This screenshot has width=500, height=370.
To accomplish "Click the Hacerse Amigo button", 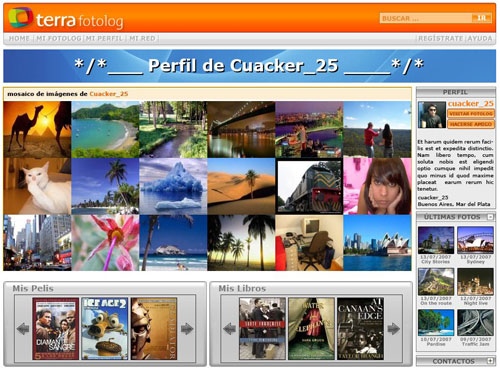I will (471, 124).
